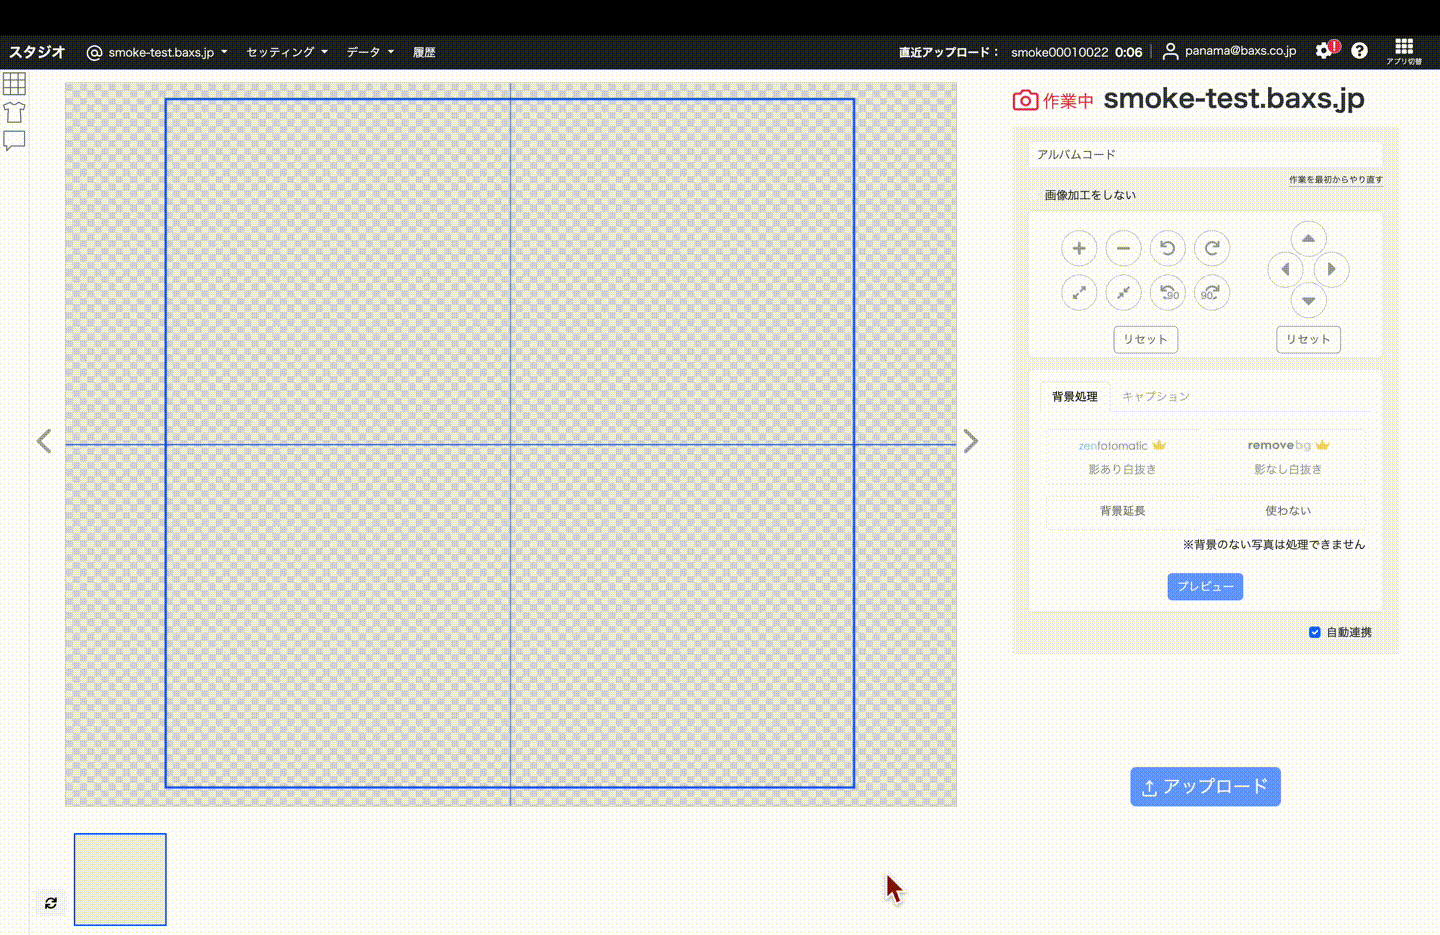The image size is (1440, 935).
Task: Click the zoom in plus icon
Action: tap(1078, 248)
